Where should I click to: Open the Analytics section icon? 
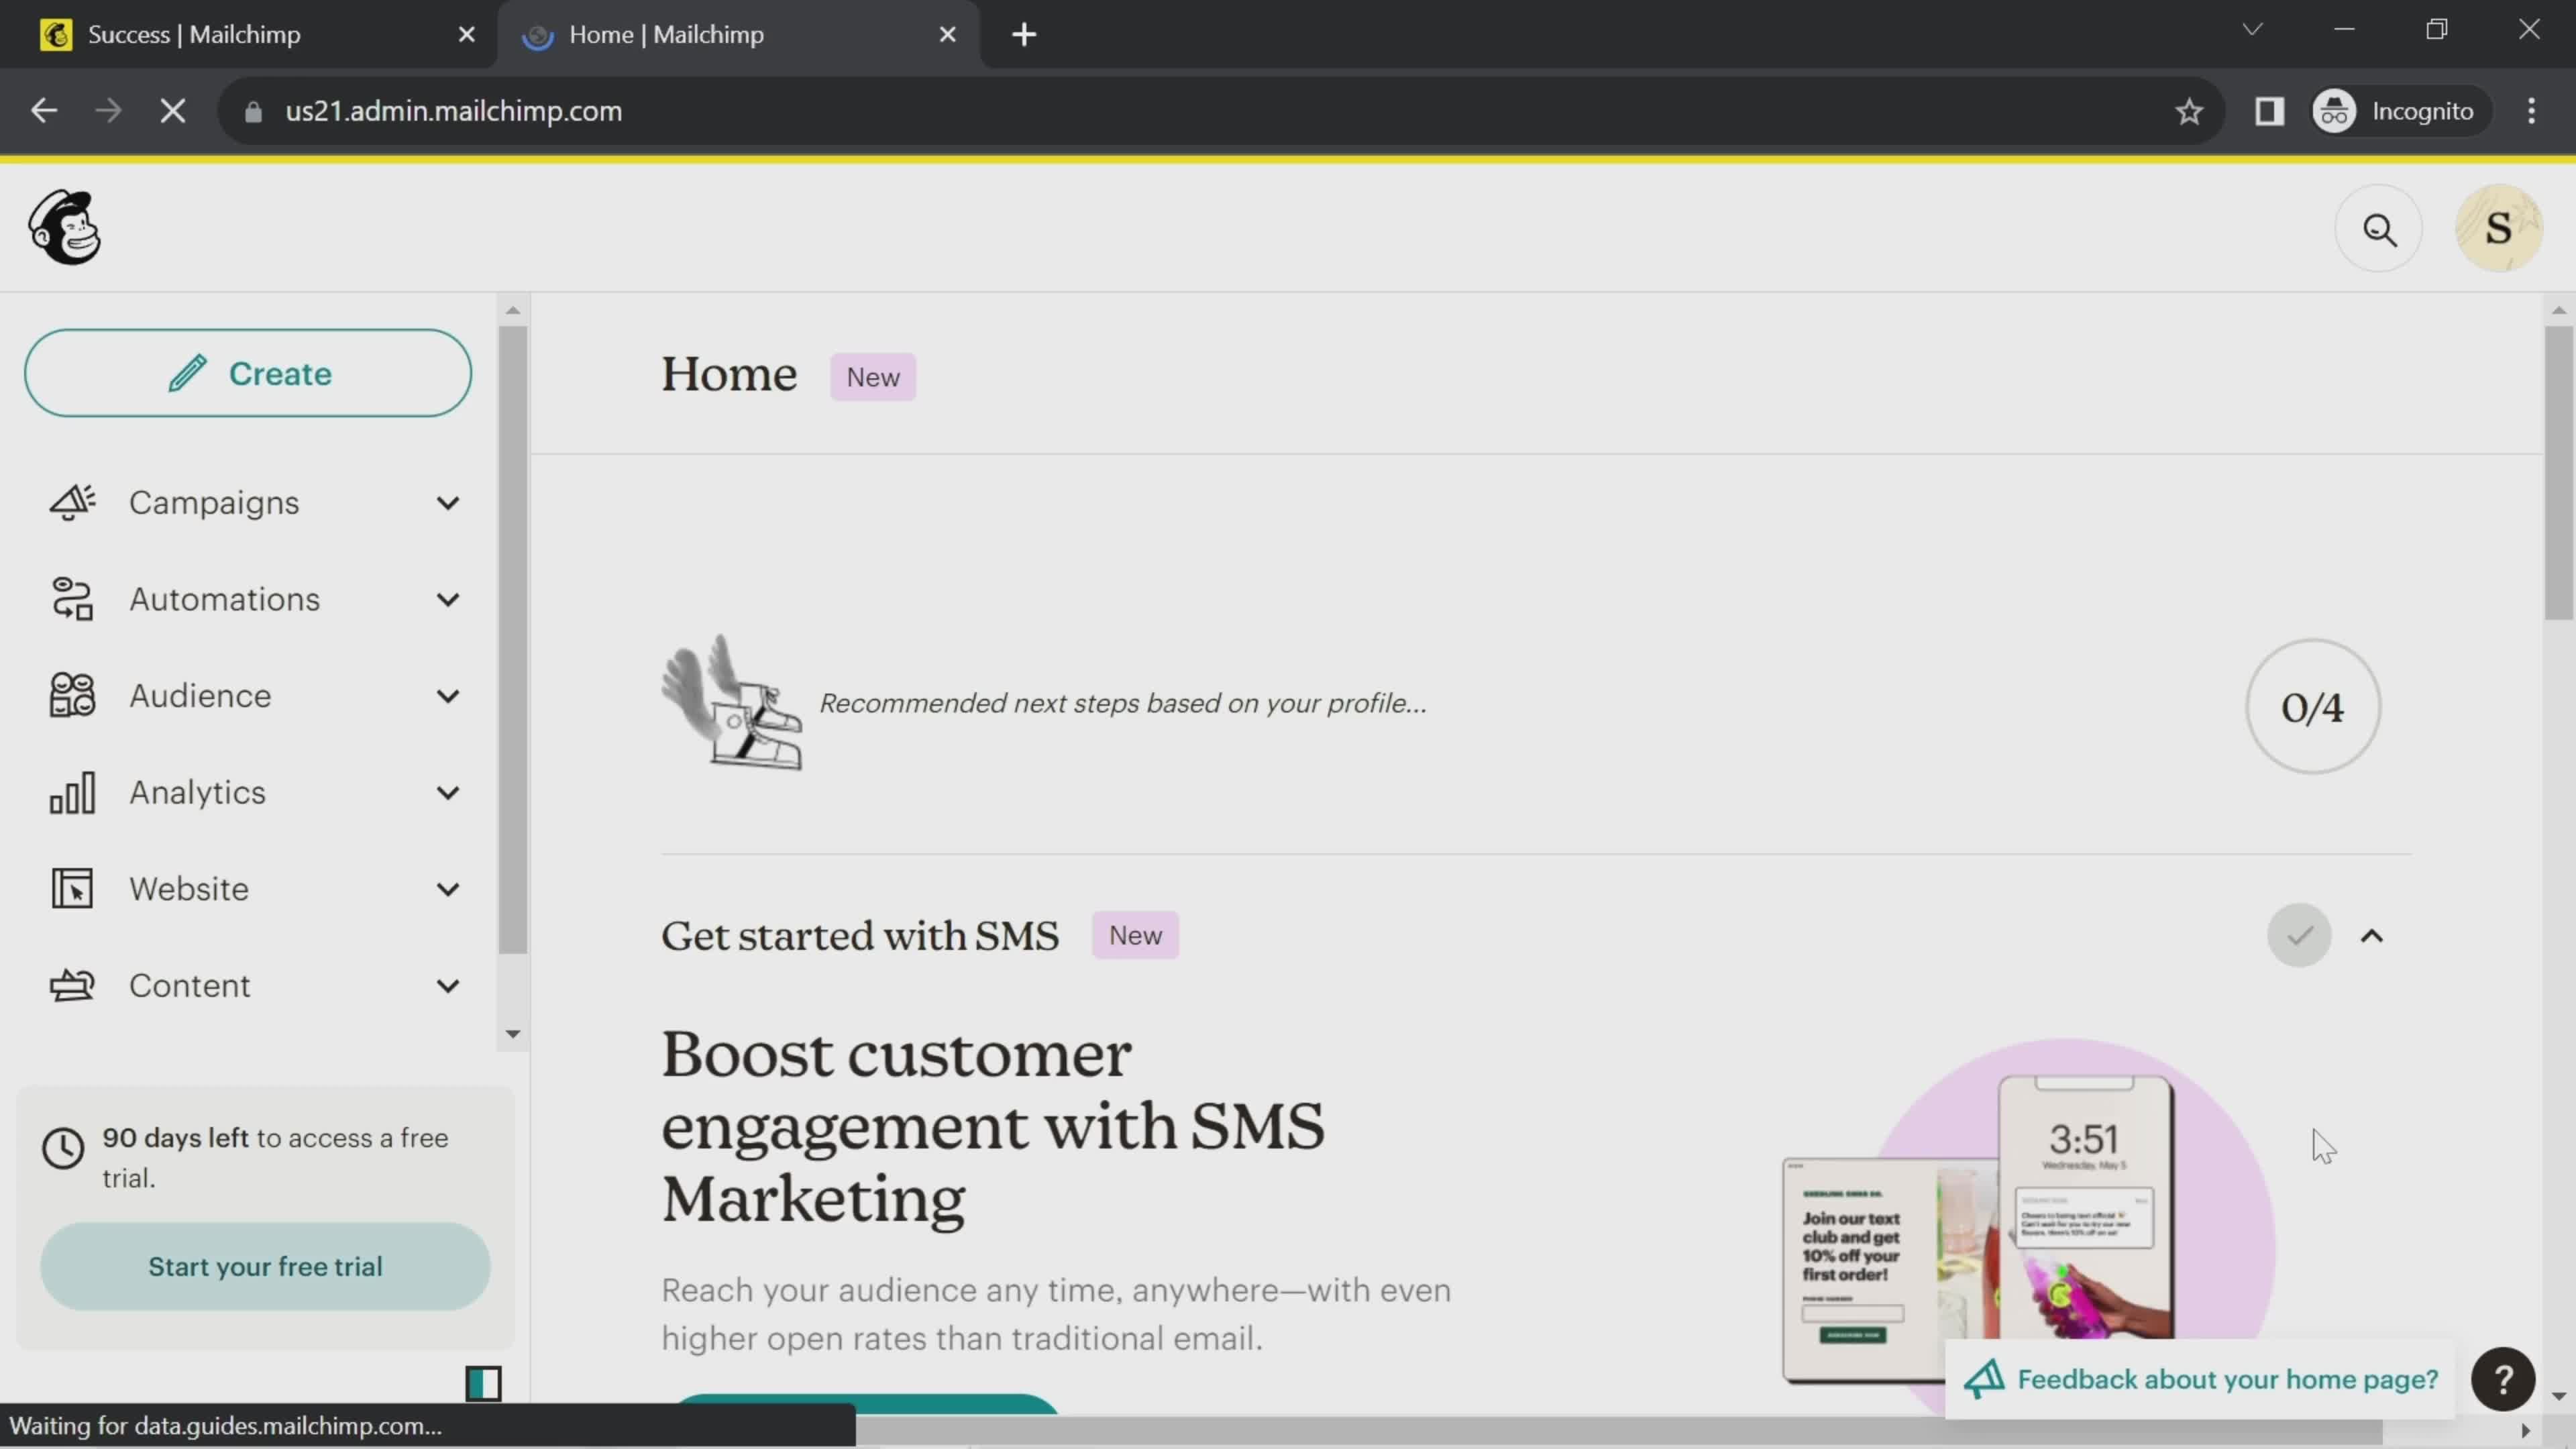tap(70, 791)
